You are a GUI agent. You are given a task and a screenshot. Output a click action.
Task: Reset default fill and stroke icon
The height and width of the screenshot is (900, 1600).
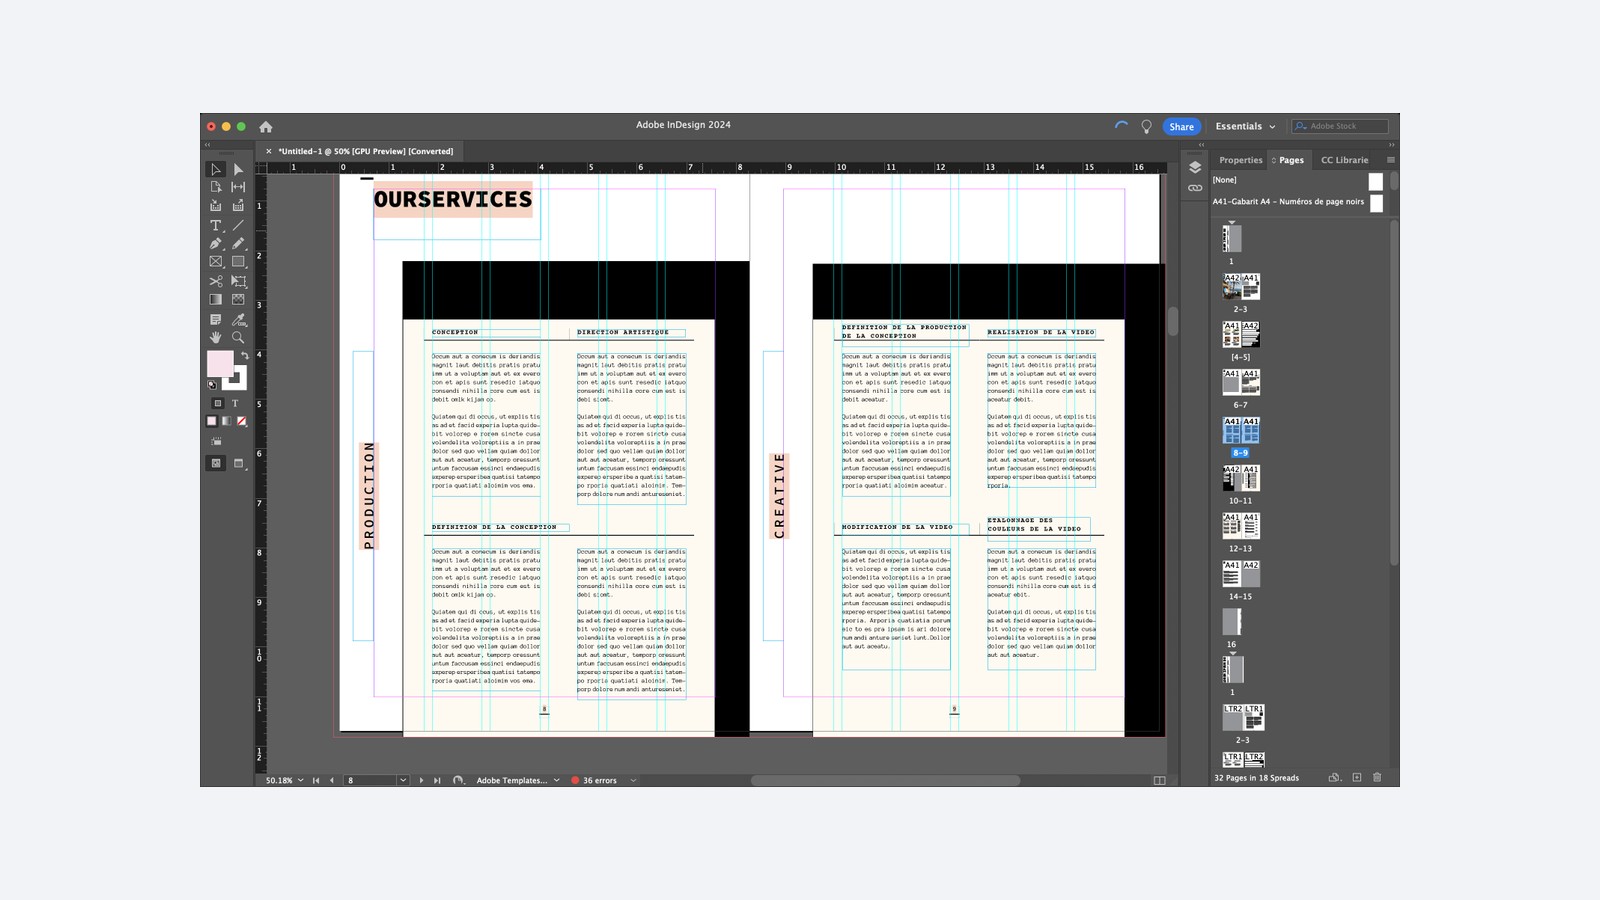211,385
